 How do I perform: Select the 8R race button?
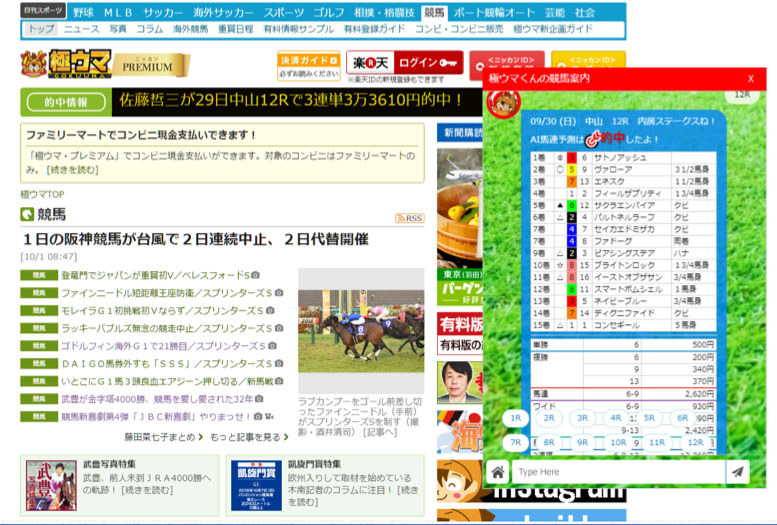pos(549,442)
